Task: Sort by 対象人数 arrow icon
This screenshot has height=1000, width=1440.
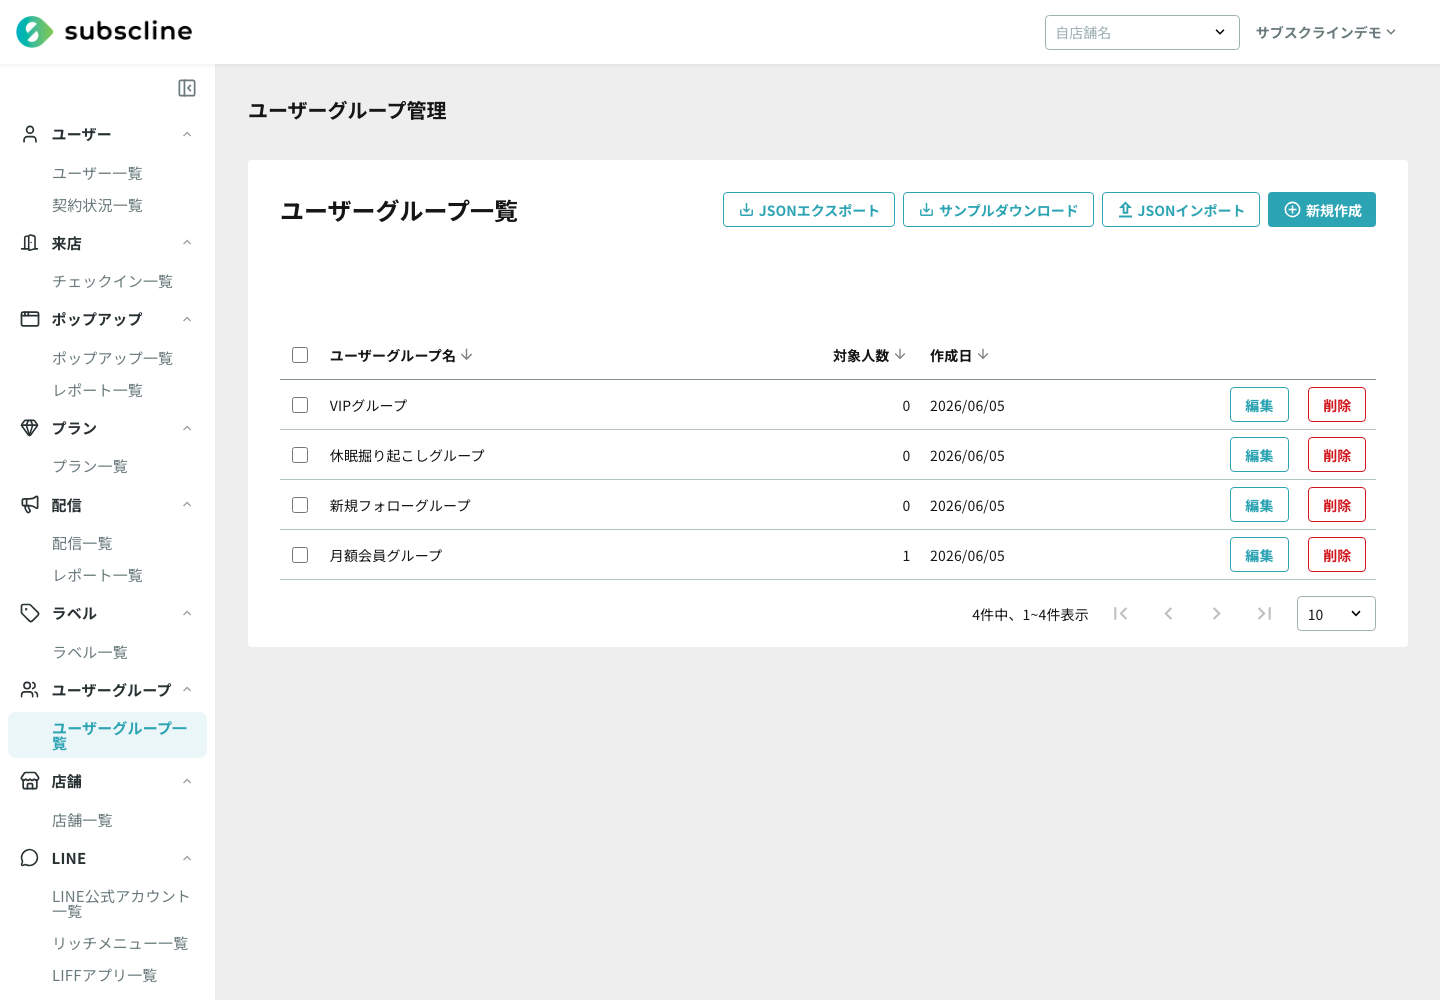Action: (x=900, y=355)
